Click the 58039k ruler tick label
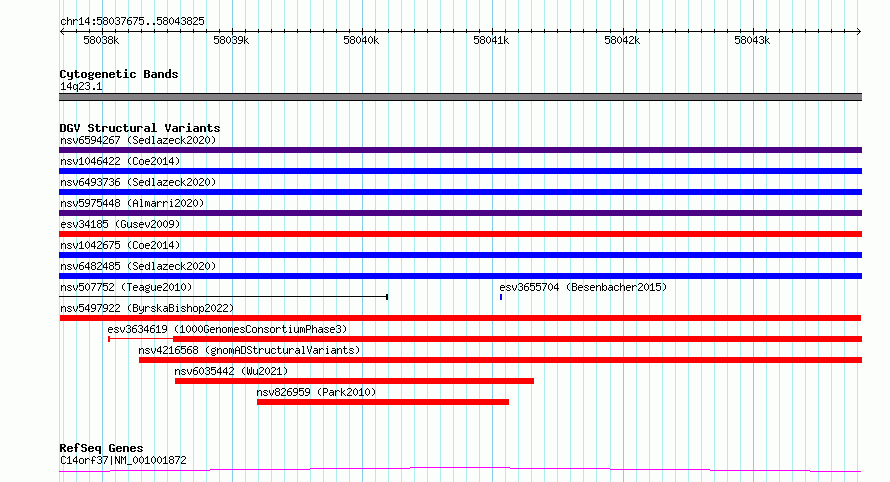This screenshot has height=482, width=890. click(x=231, y=40)
